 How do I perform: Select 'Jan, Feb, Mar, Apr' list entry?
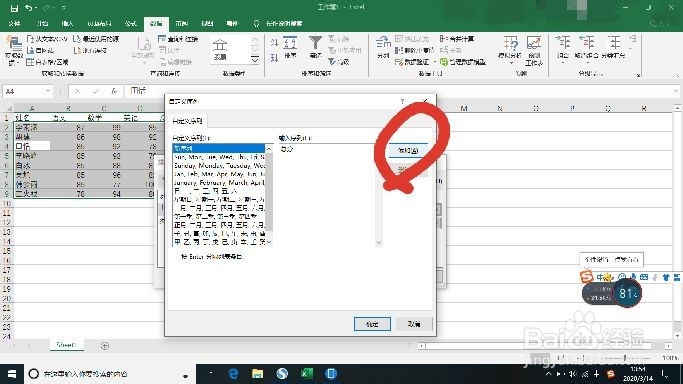point(219,174)
